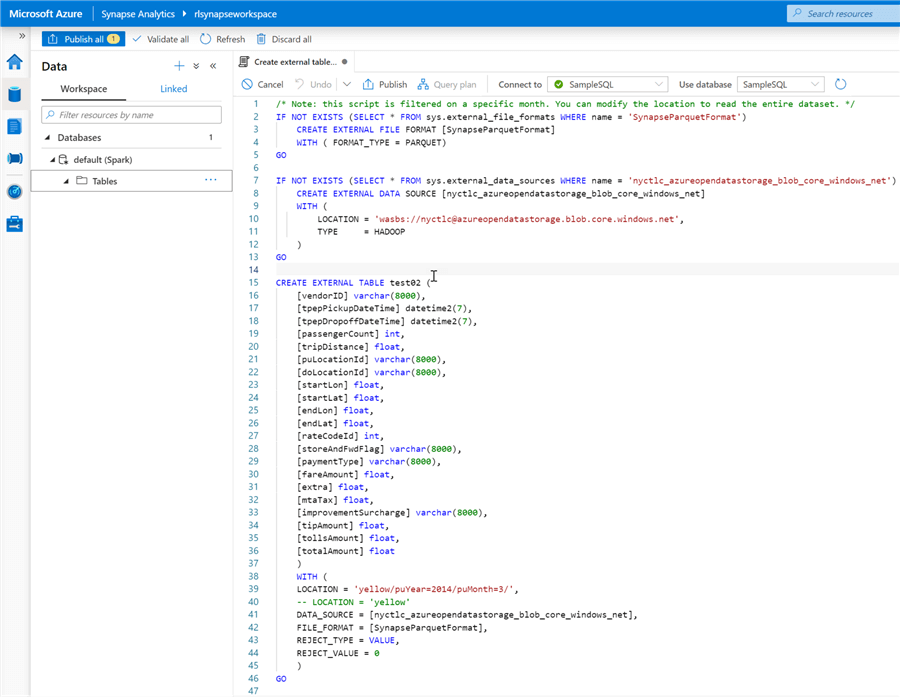Viewport: 900px width, 697px height.
Task: Open the Monitor hub gauge icon
Action: (x=15, y=191)
